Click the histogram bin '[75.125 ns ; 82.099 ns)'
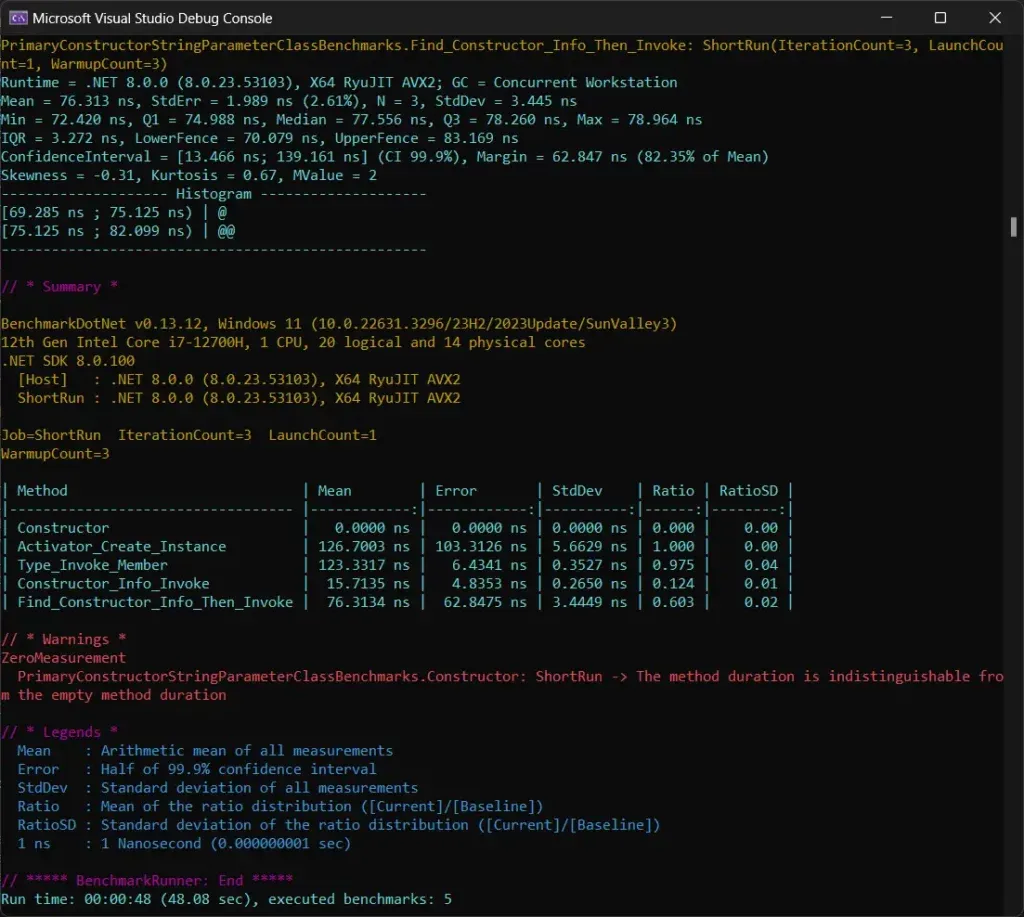Image resolution: width=1024 pixels, height=917 pixels. 97,231
